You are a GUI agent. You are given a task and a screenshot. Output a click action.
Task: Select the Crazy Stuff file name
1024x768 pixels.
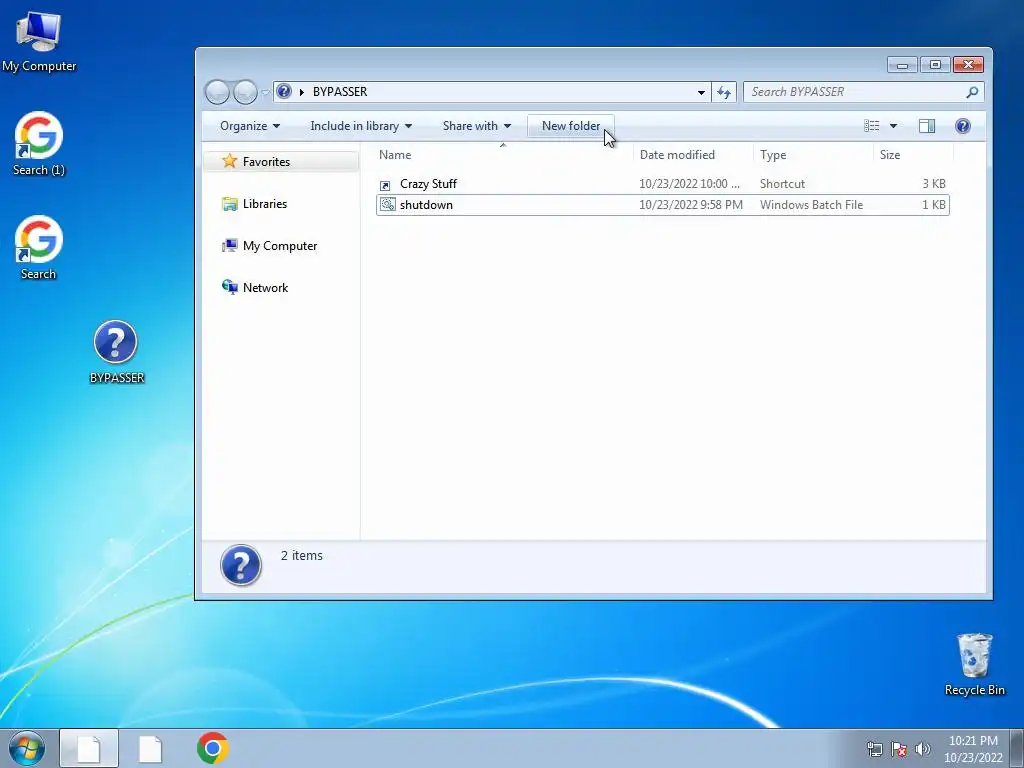pyautogui.click(x=428, y=184)
